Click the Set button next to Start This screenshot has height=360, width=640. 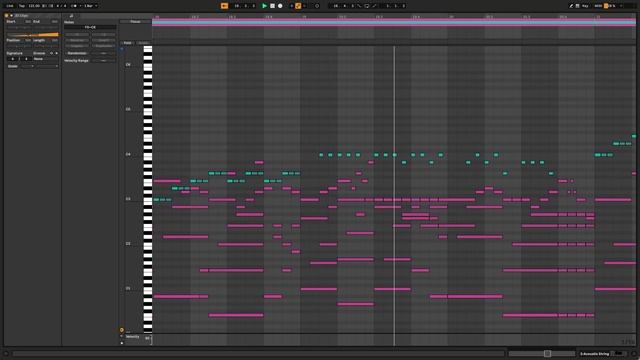click(x=28, y=22)
